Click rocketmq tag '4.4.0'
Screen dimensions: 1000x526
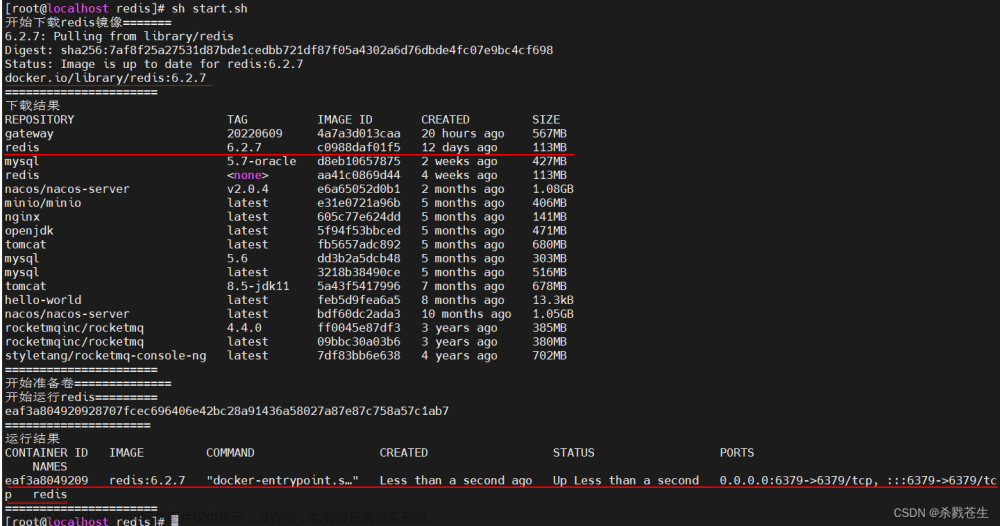pos(244,328)
